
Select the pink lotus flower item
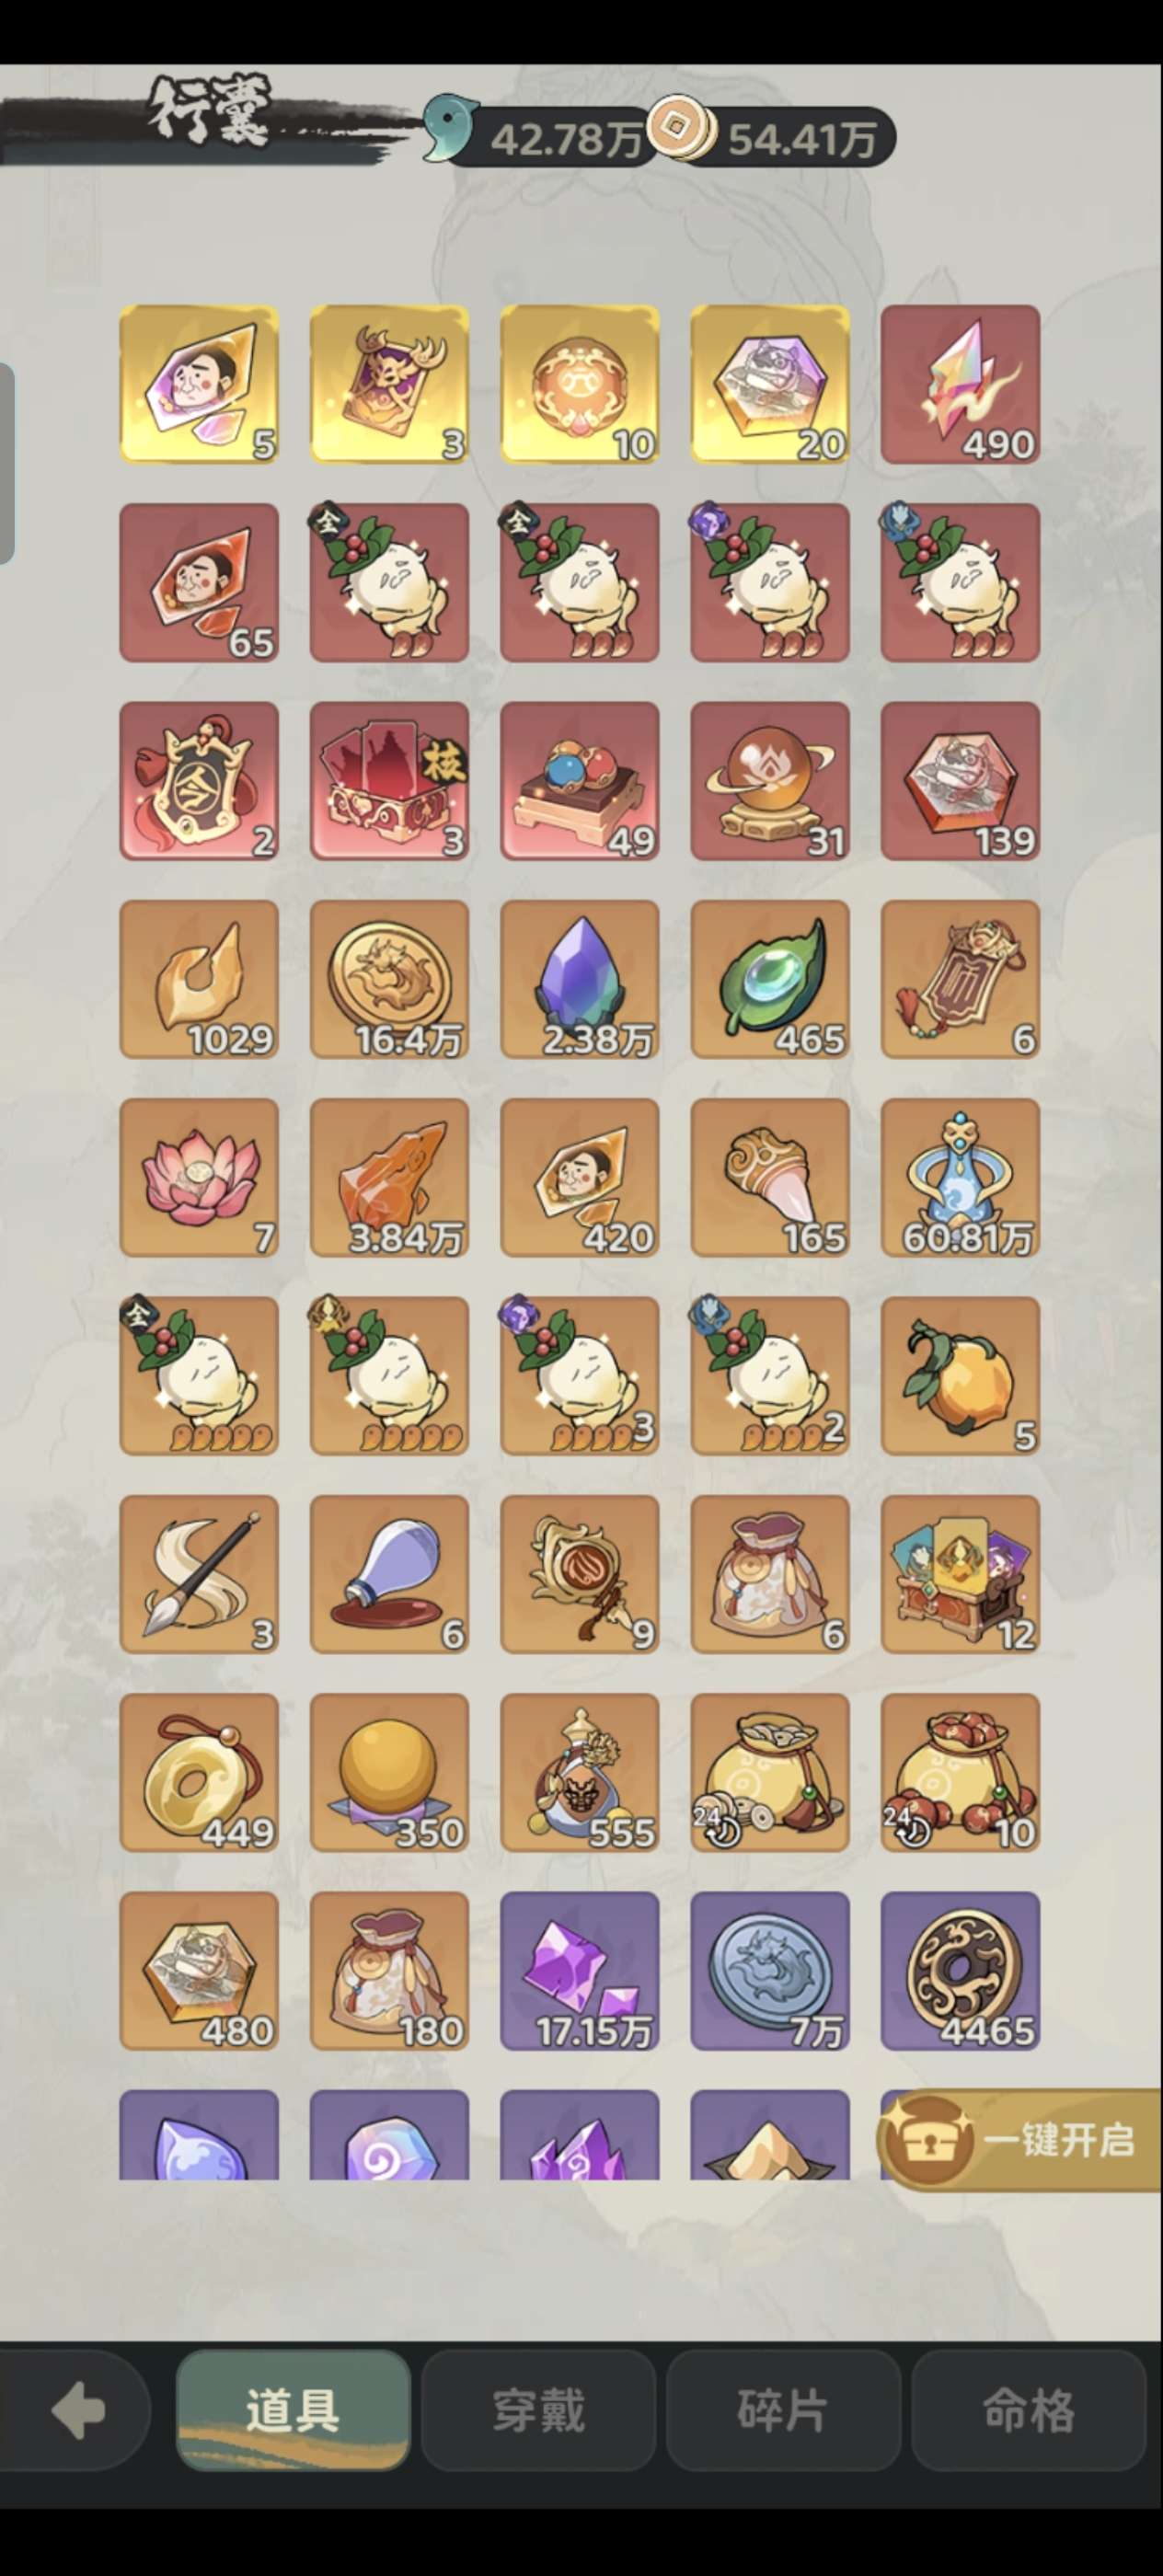[199, 1177]
